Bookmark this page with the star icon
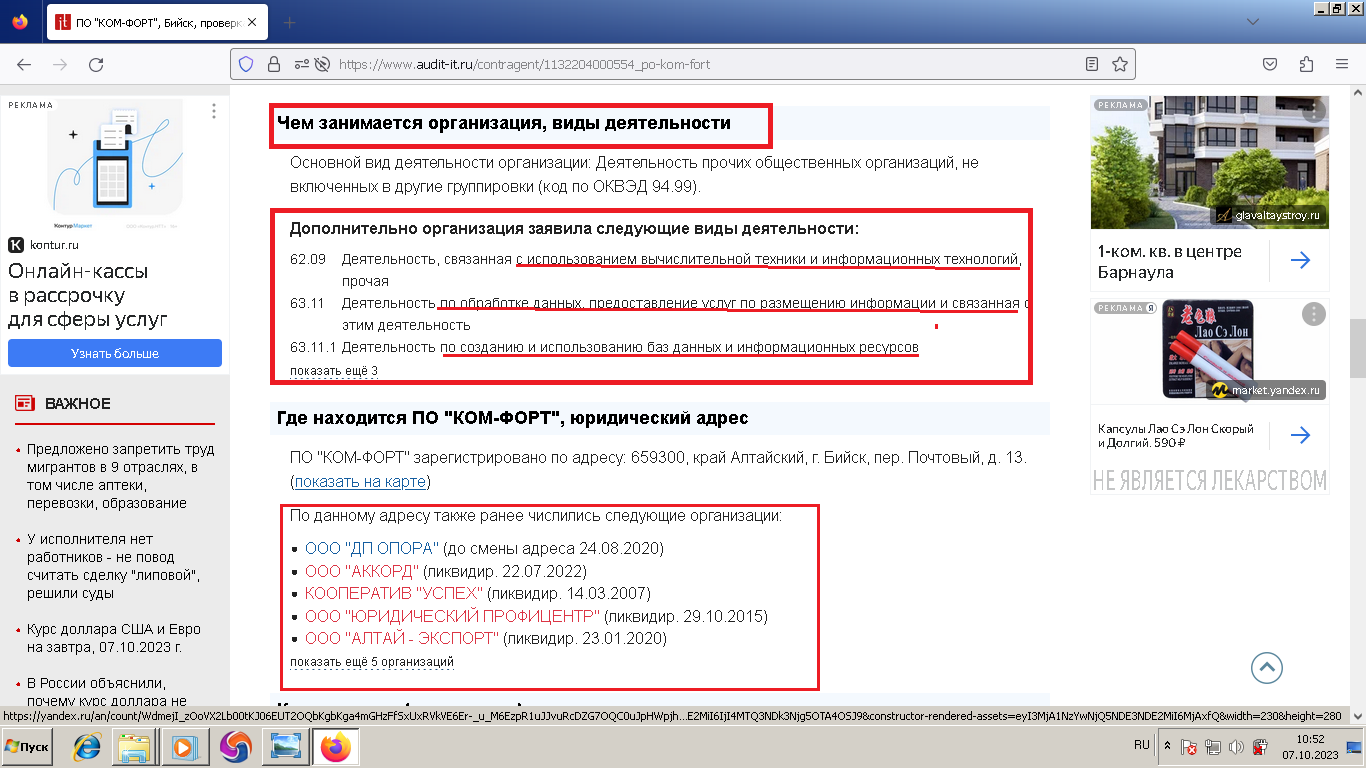 pyautogui.click(x=1120, y=64)
